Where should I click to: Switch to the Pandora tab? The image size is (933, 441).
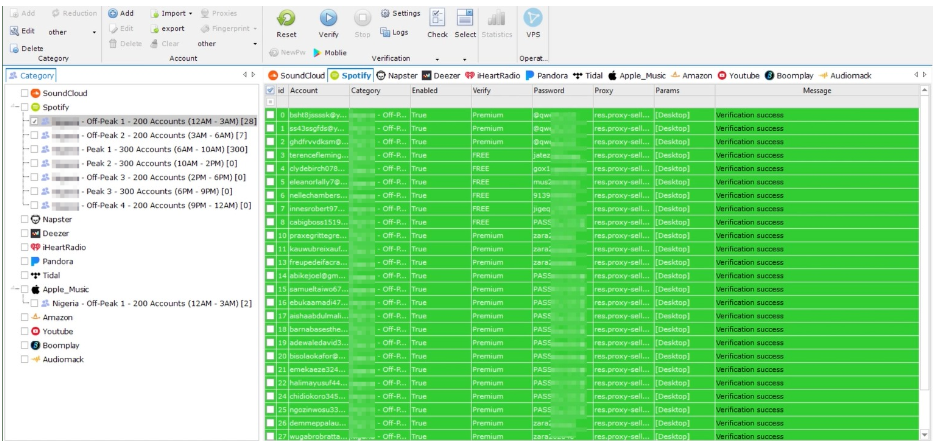(x=546, y=76)
